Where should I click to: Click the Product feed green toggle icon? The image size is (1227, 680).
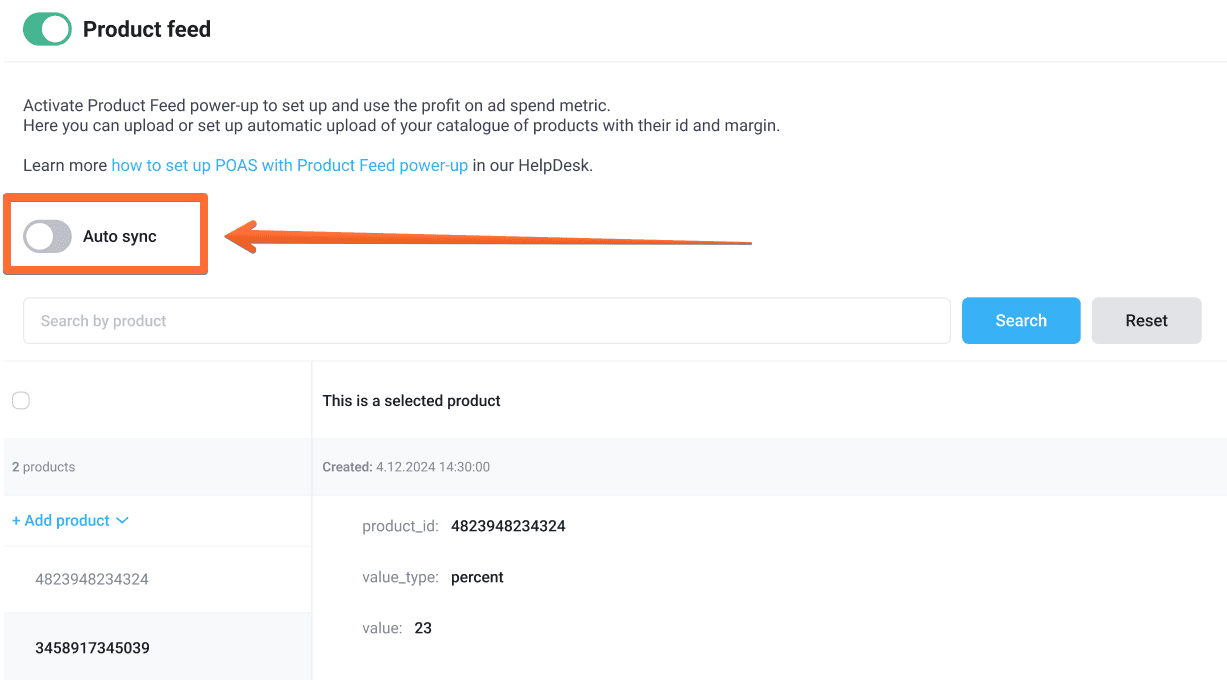tap(47, 29)
